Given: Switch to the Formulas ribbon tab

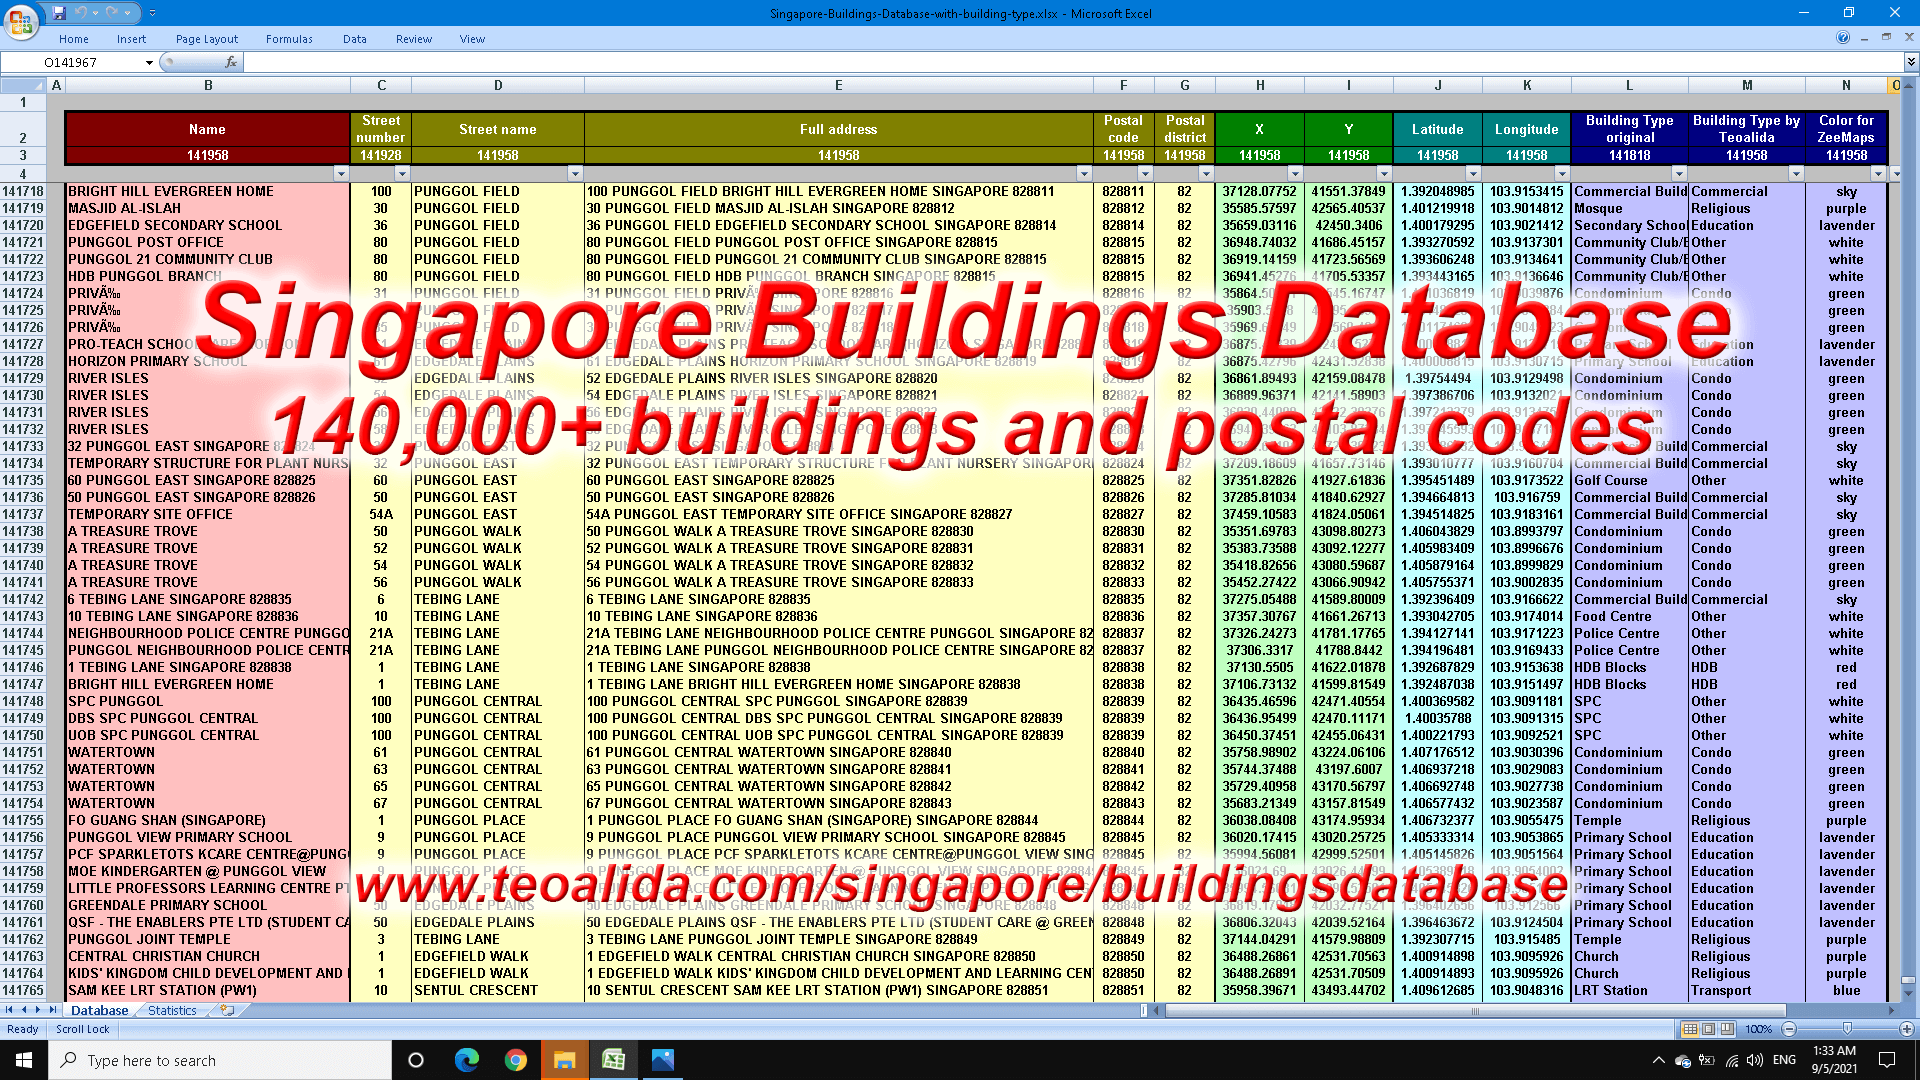Looking at the screenshot, I should (289, 39).
